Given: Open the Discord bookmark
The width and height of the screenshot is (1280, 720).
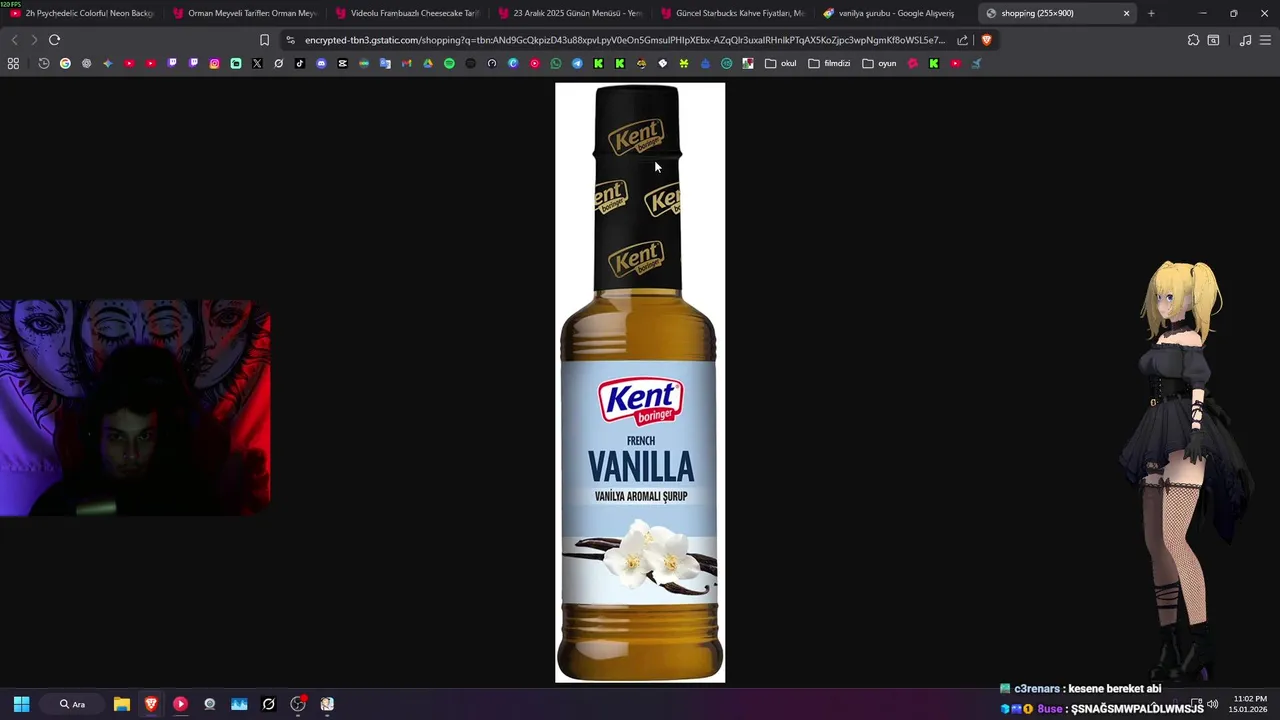Looking at the screenshot, I should 321,63.
